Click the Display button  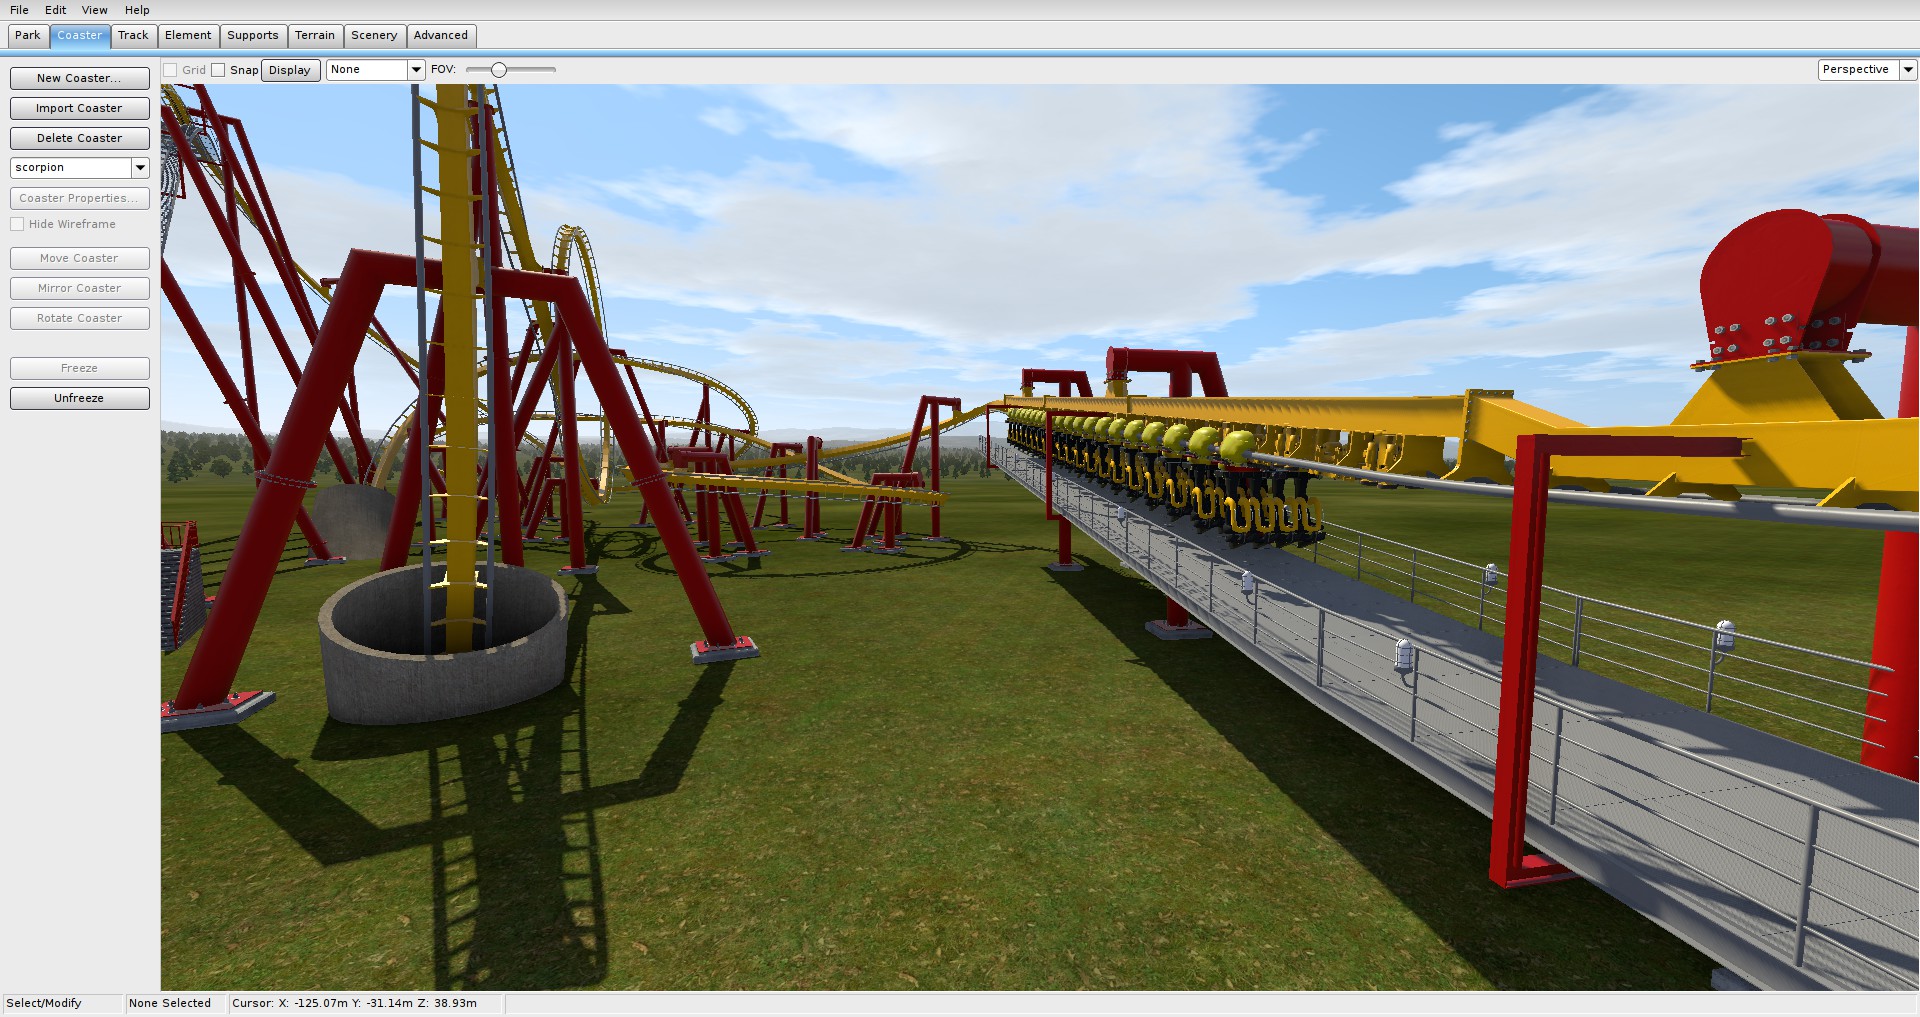pyautogui.click(x=290, y=70)
